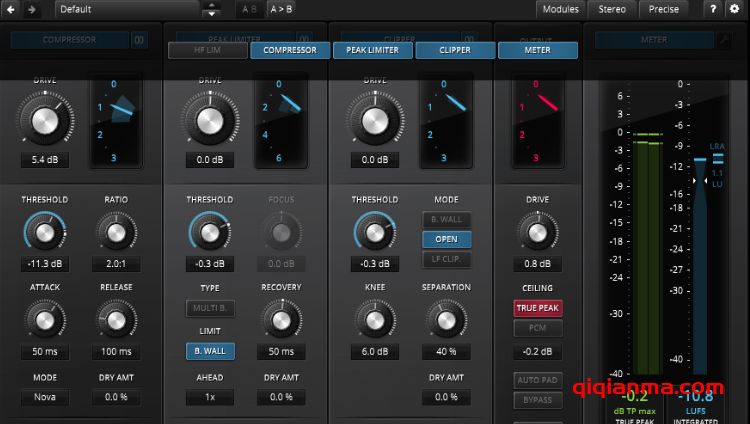Open the Ahead 1x selector
Screen dimensions: 750x424
coord(209,397)
